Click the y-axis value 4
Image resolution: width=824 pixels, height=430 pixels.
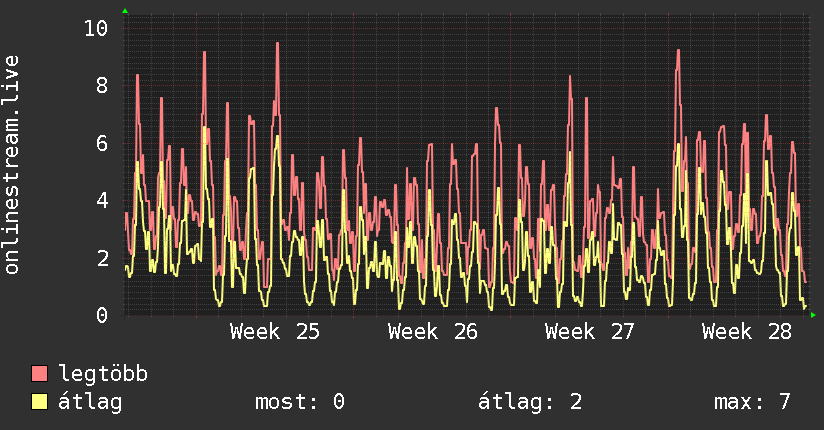pos(102,200)
